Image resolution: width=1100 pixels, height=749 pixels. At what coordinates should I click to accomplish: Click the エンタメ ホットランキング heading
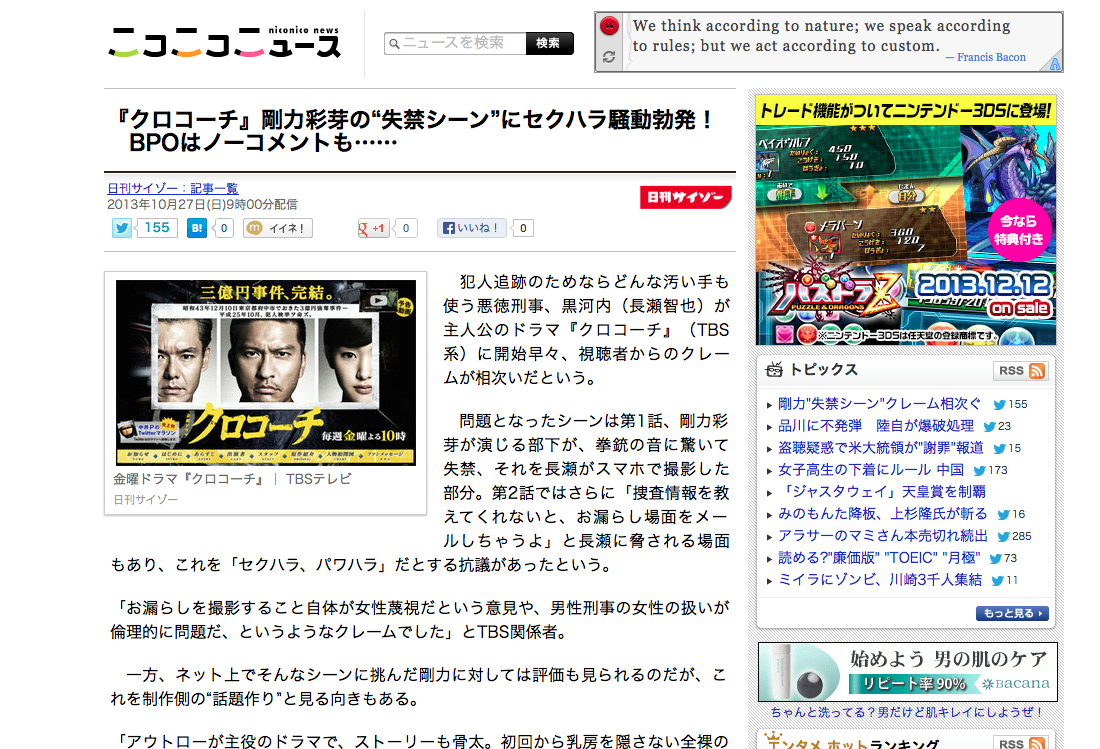click(x=852, y=743)
